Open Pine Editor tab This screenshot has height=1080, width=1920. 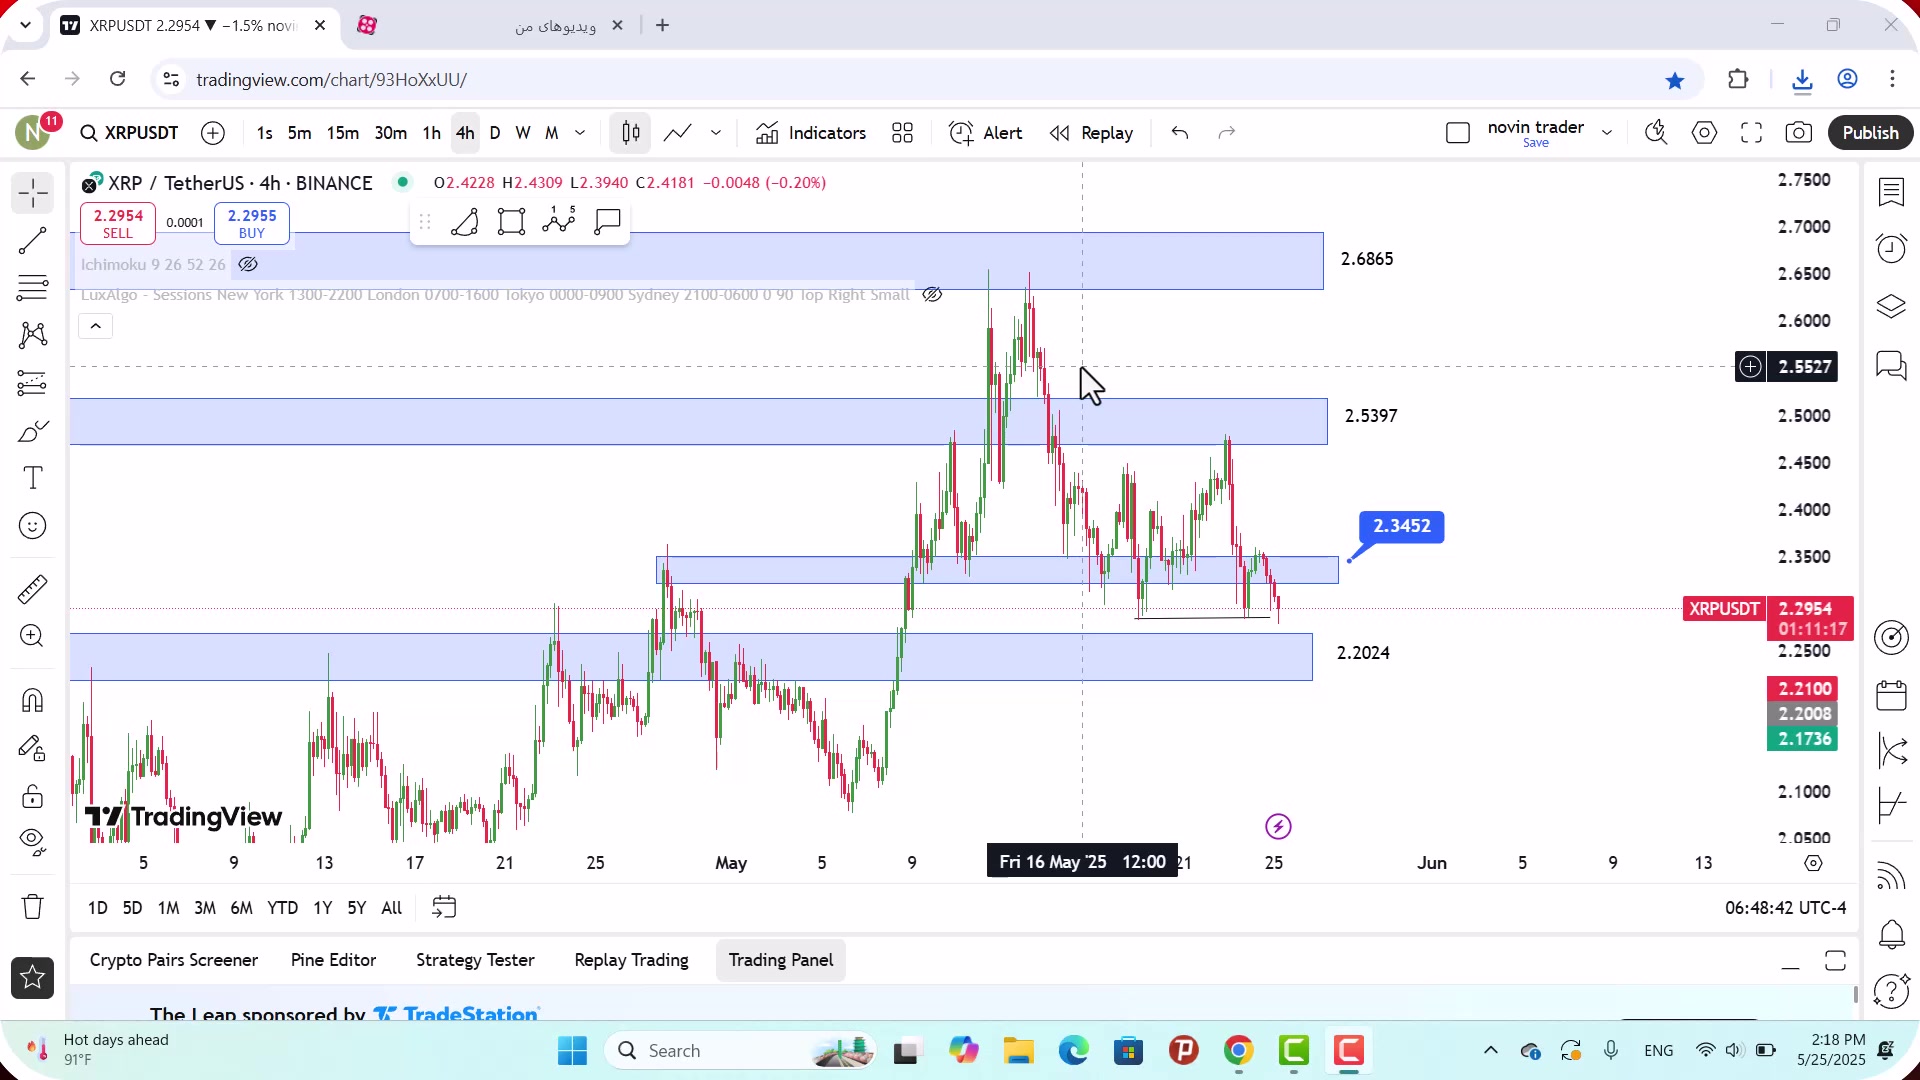pyautogui.click(x=333, y=960)
